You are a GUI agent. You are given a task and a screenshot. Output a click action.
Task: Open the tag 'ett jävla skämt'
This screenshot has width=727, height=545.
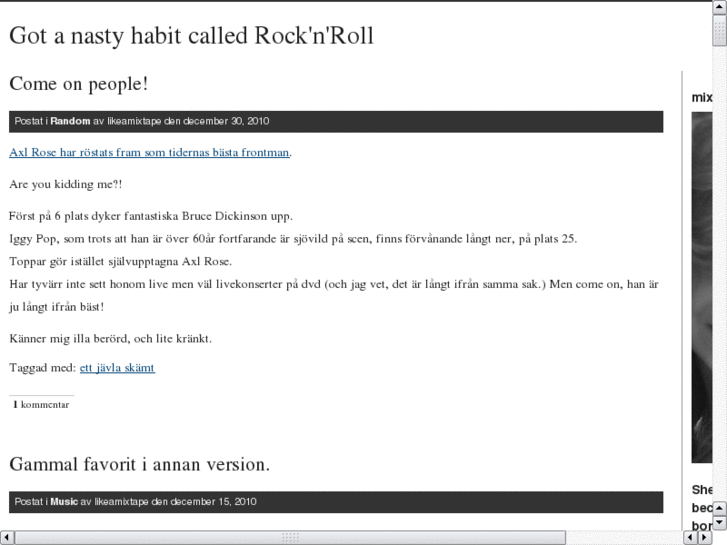117,368
